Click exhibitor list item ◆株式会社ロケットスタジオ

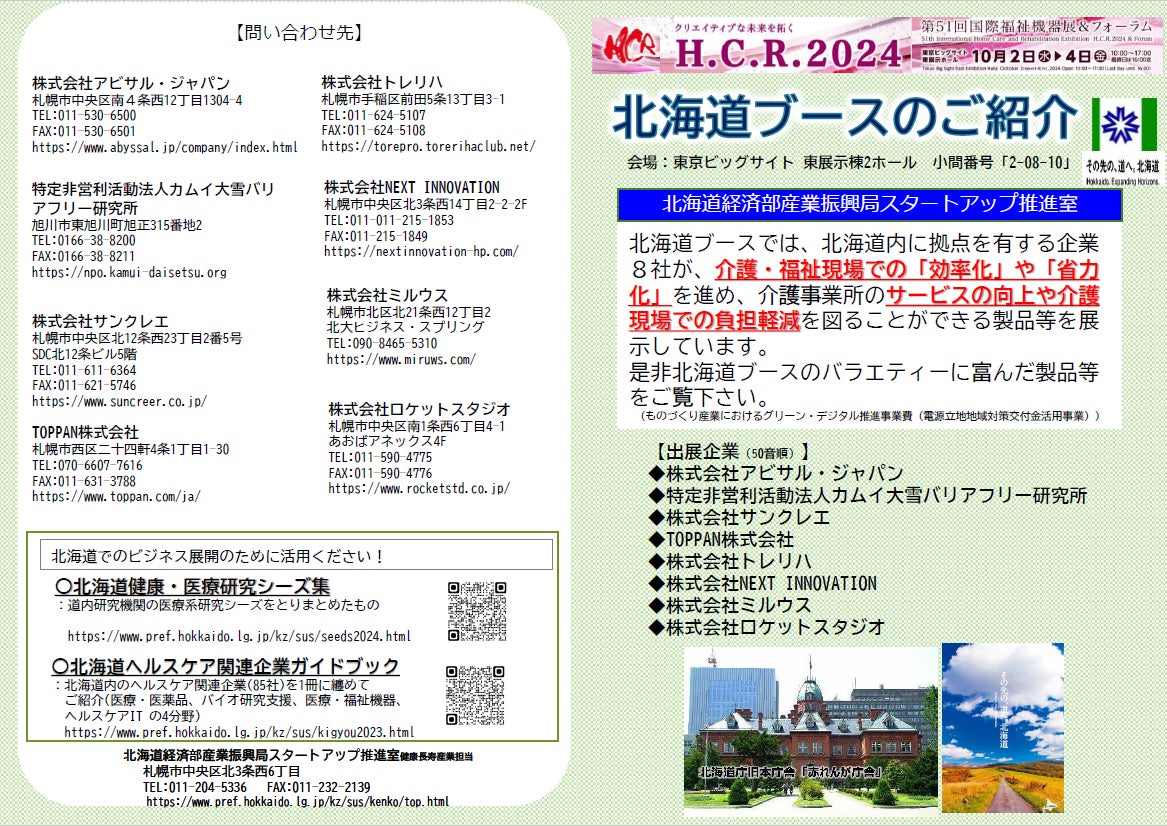pos(767,627)
